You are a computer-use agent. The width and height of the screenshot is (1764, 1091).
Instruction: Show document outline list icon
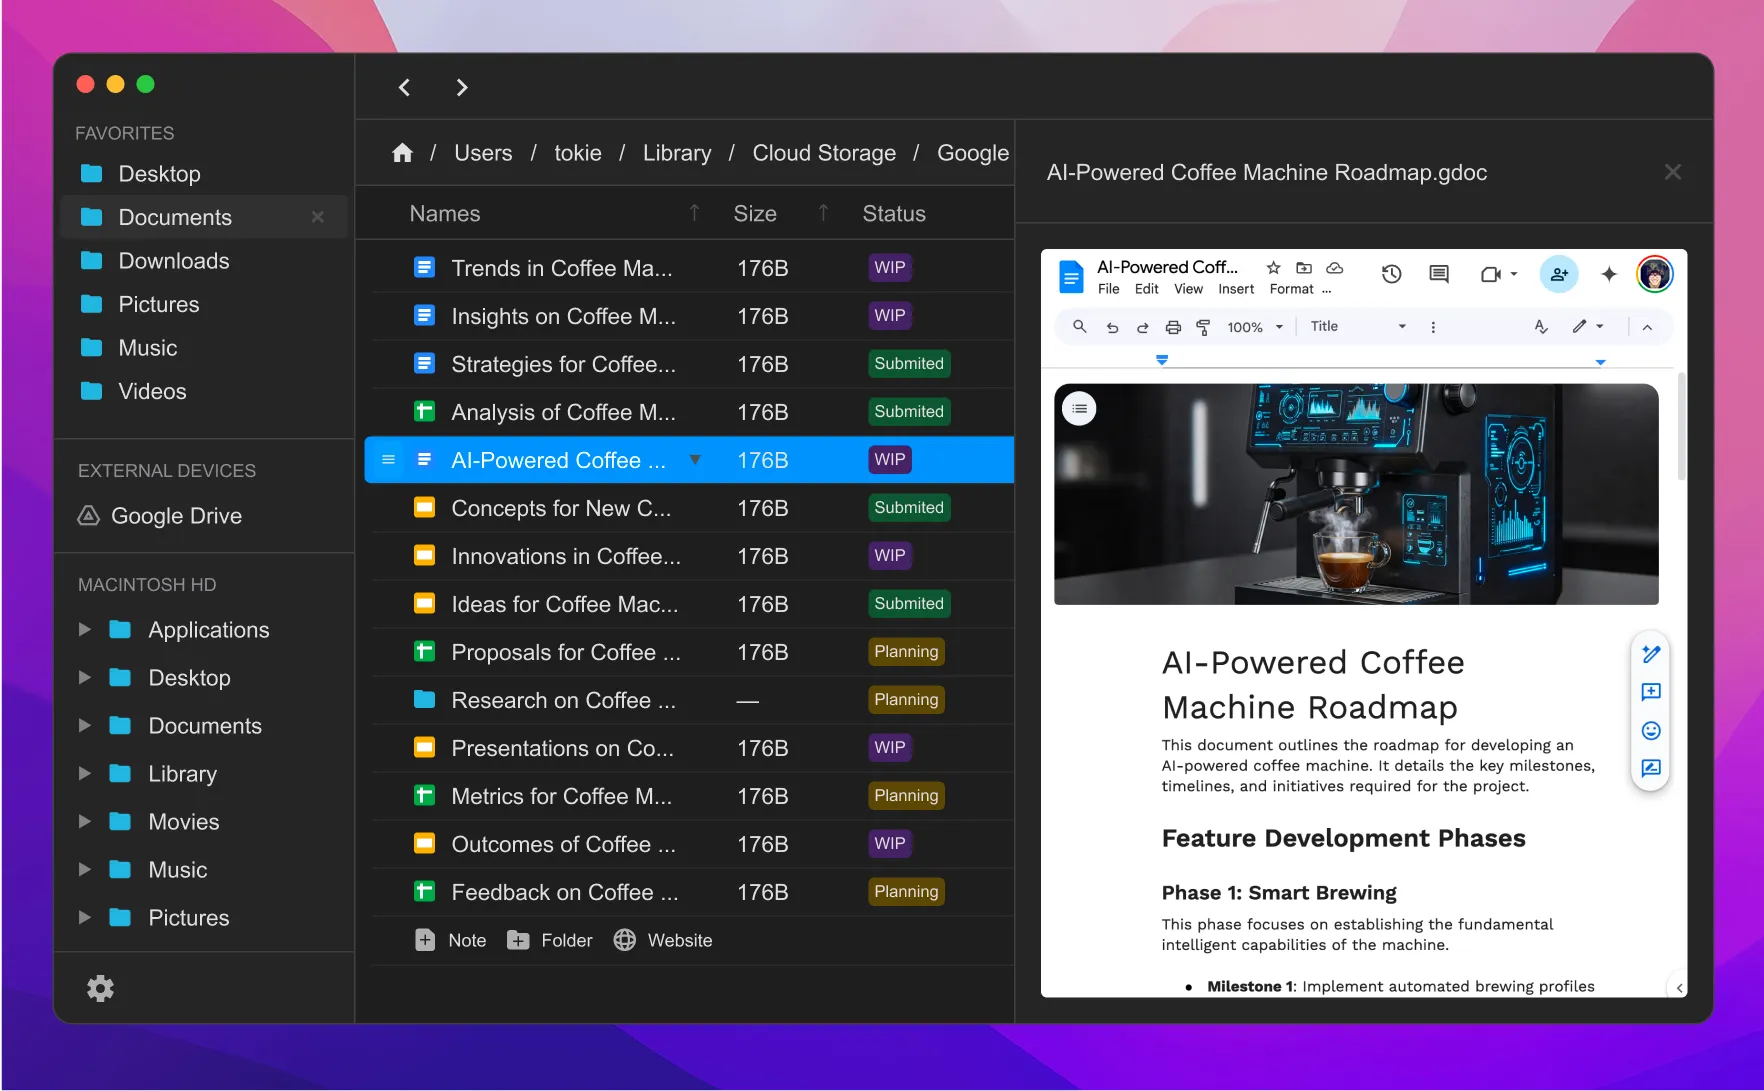[x=1079, y=408]
